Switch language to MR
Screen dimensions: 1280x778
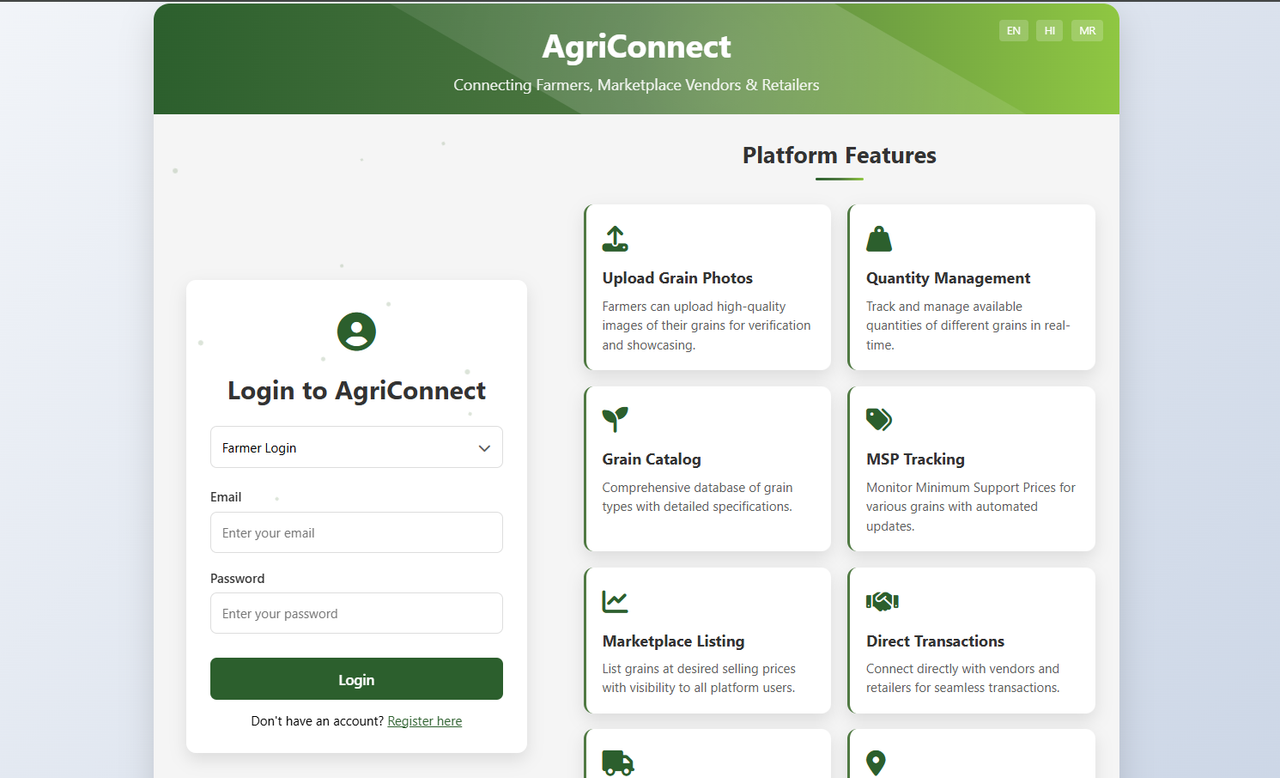[1087, 31]
